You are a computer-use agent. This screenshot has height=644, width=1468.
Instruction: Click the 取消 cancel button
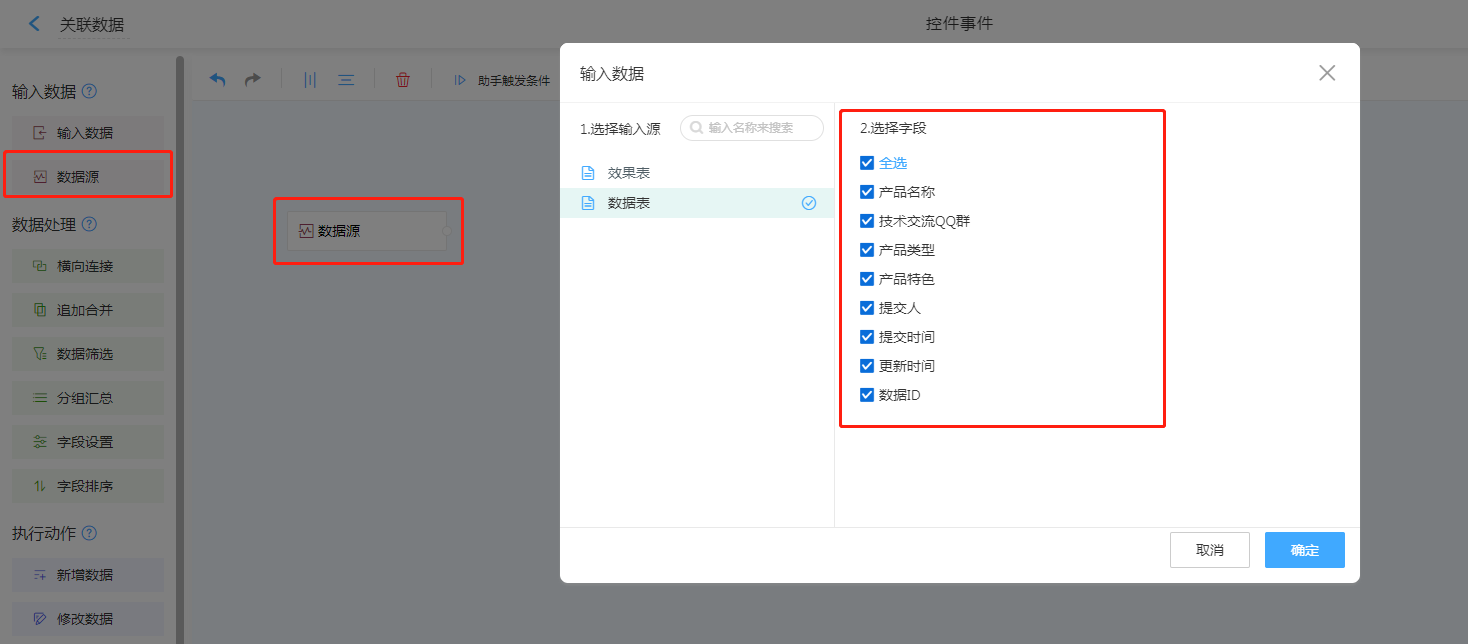(1209, 550)
